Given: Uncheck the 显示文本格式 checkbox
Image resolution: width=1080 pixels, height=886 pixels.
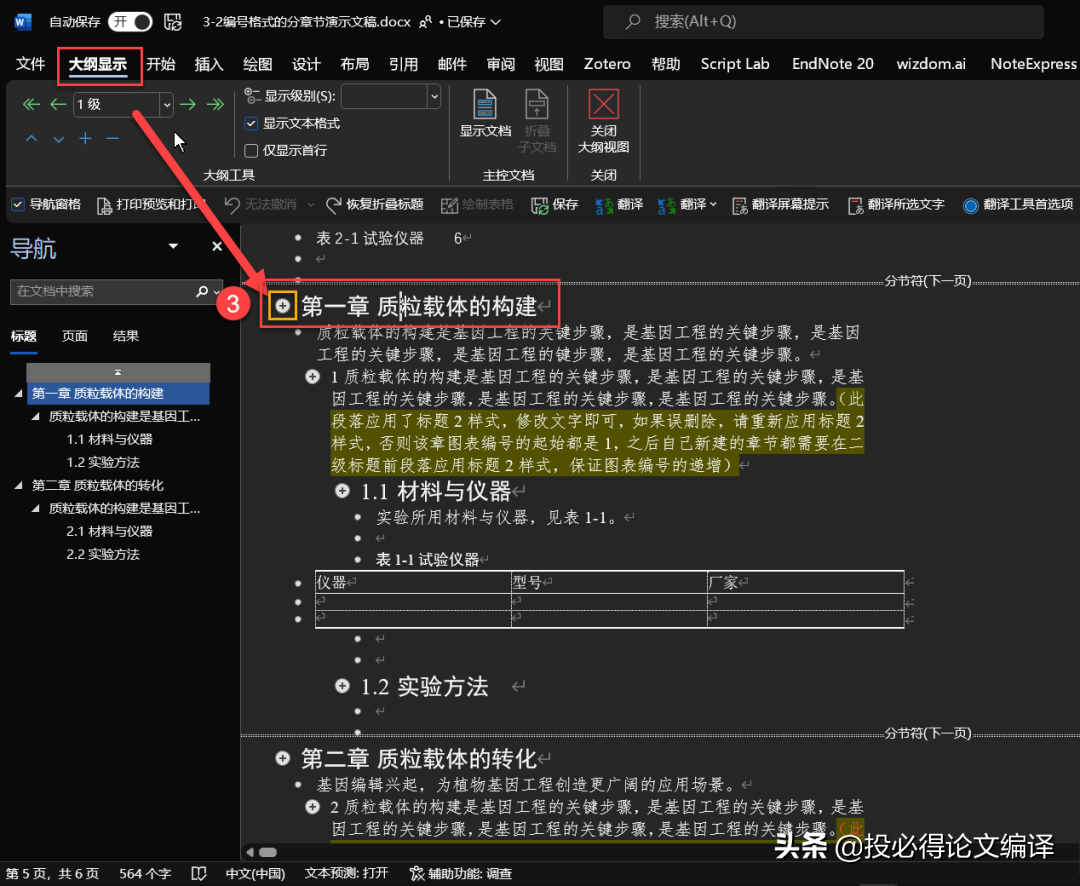Looking at the screenshot, I should pos(252,124).
